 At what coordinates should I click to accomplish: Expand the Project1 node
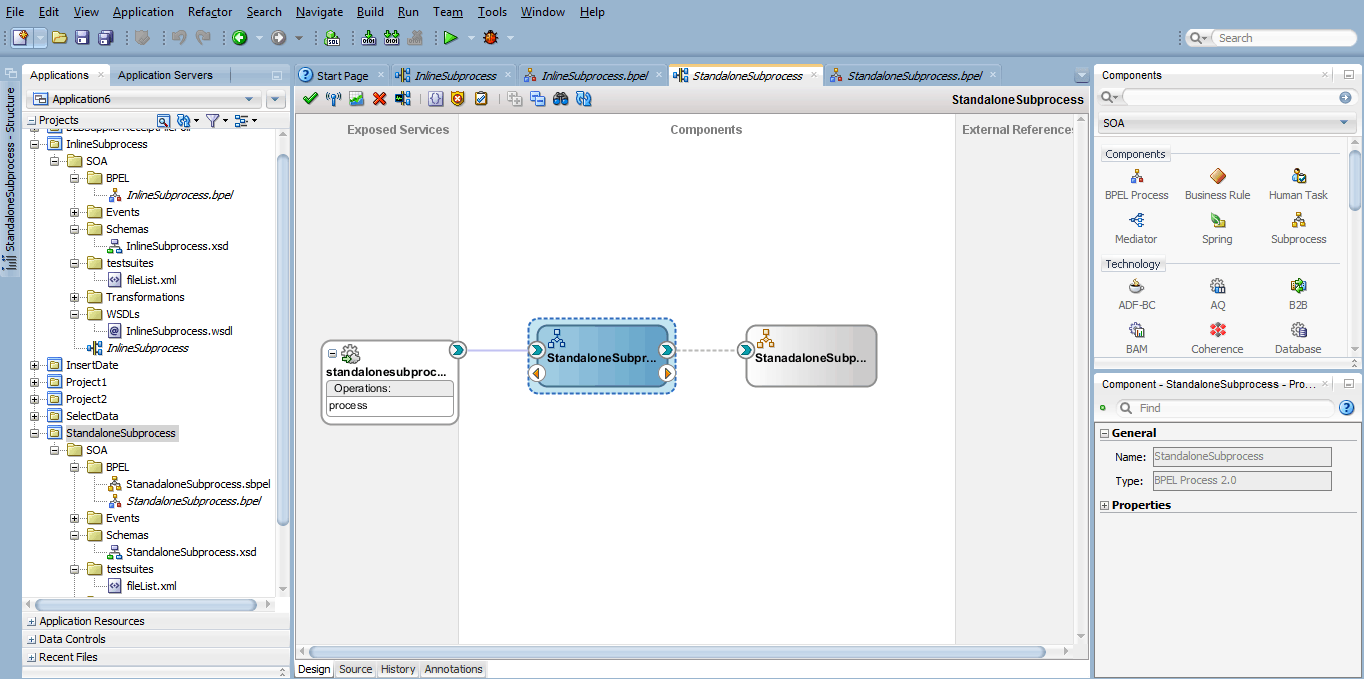pos(35,382)
